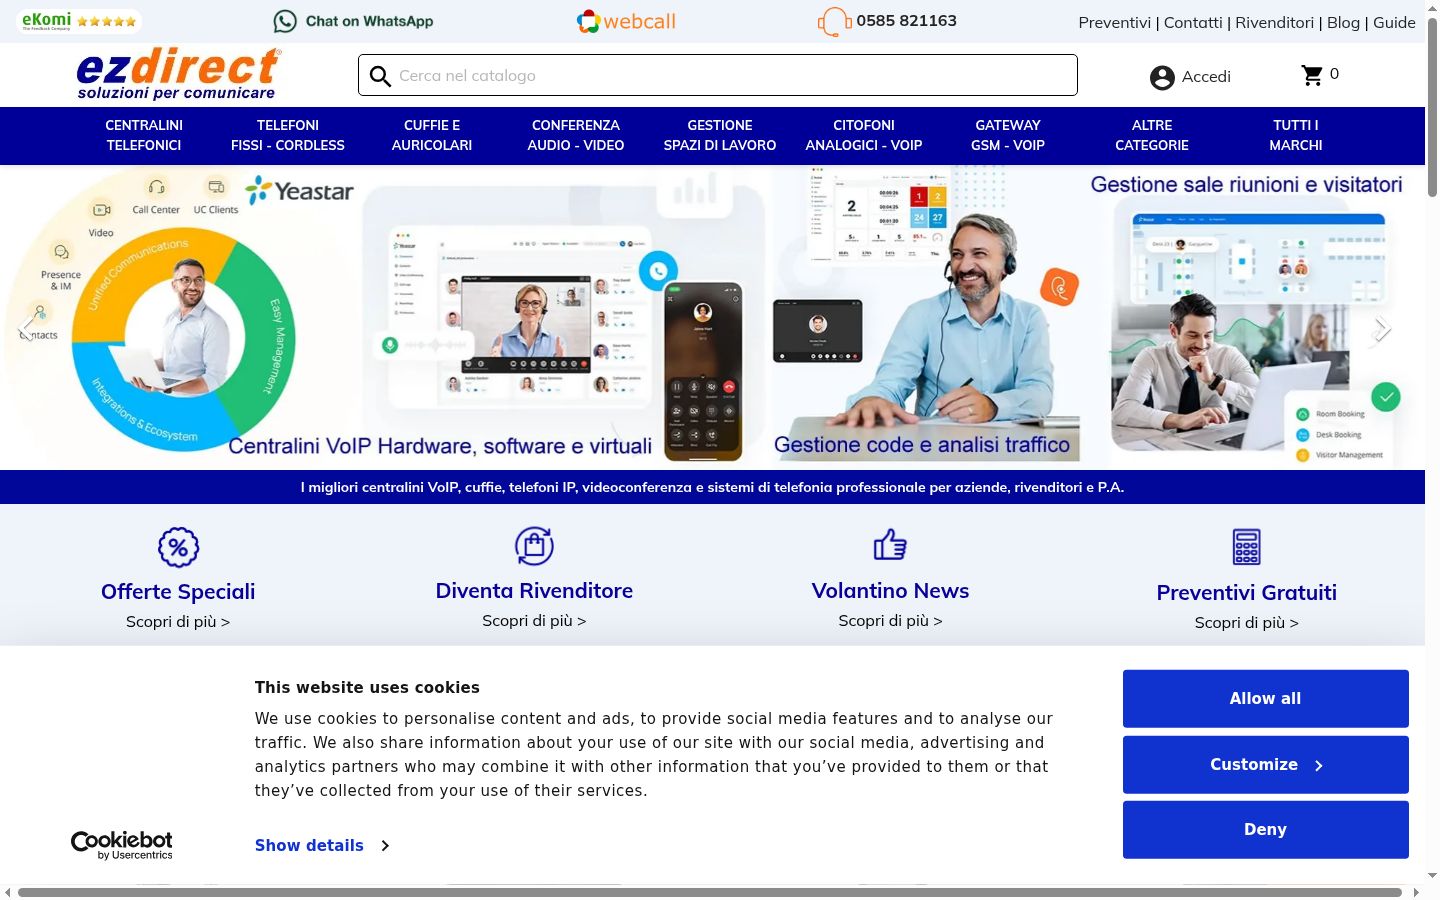Click the Accedi user account icon
The width and height of the screenshot is (1440, 900).
[1162, 77]
